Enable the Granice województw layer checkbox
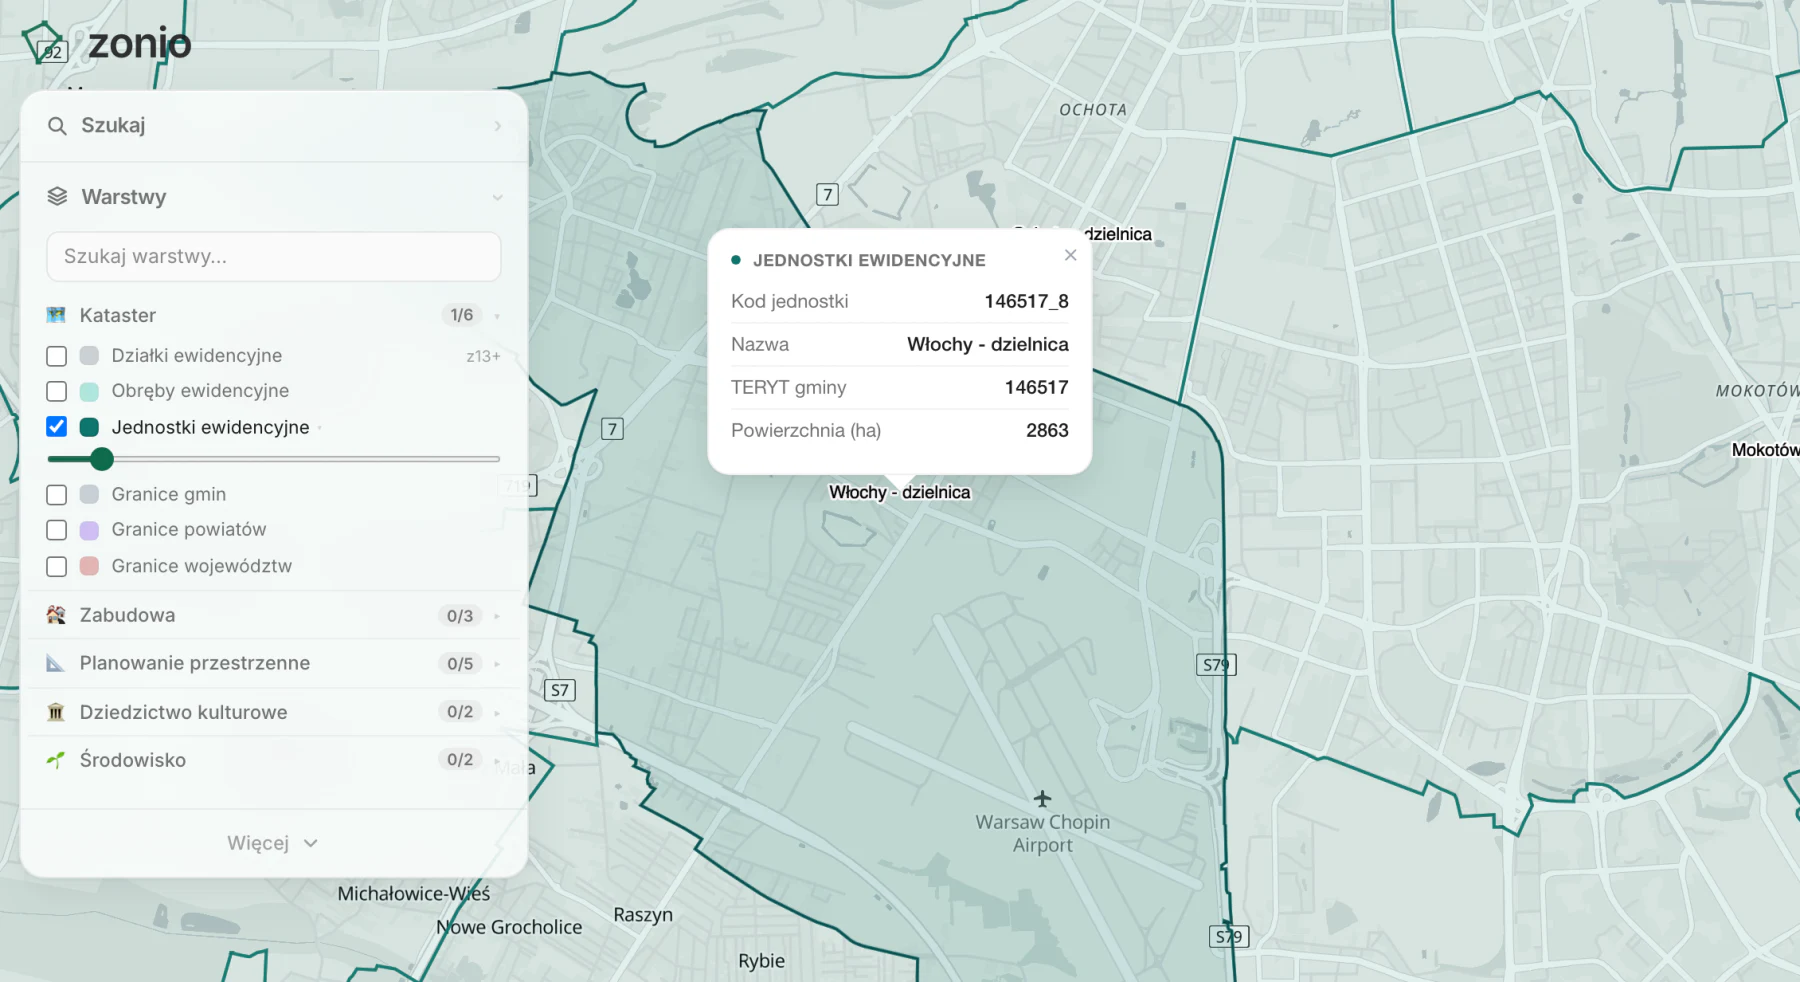This screenshot has width=1800, height=982. coord(57,566)
